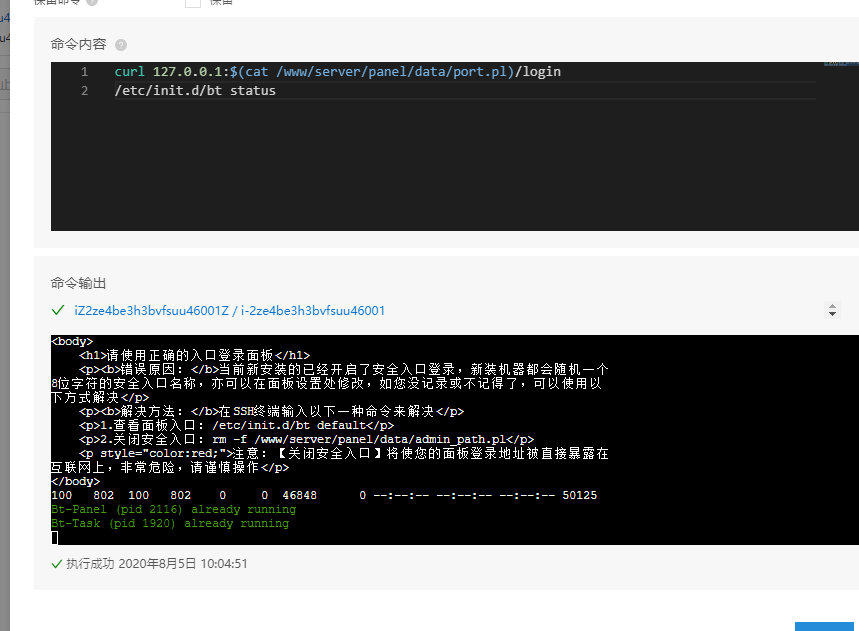Collapse the instance output expander arrows
859x631 pixels.
click(x=832, y=311)
